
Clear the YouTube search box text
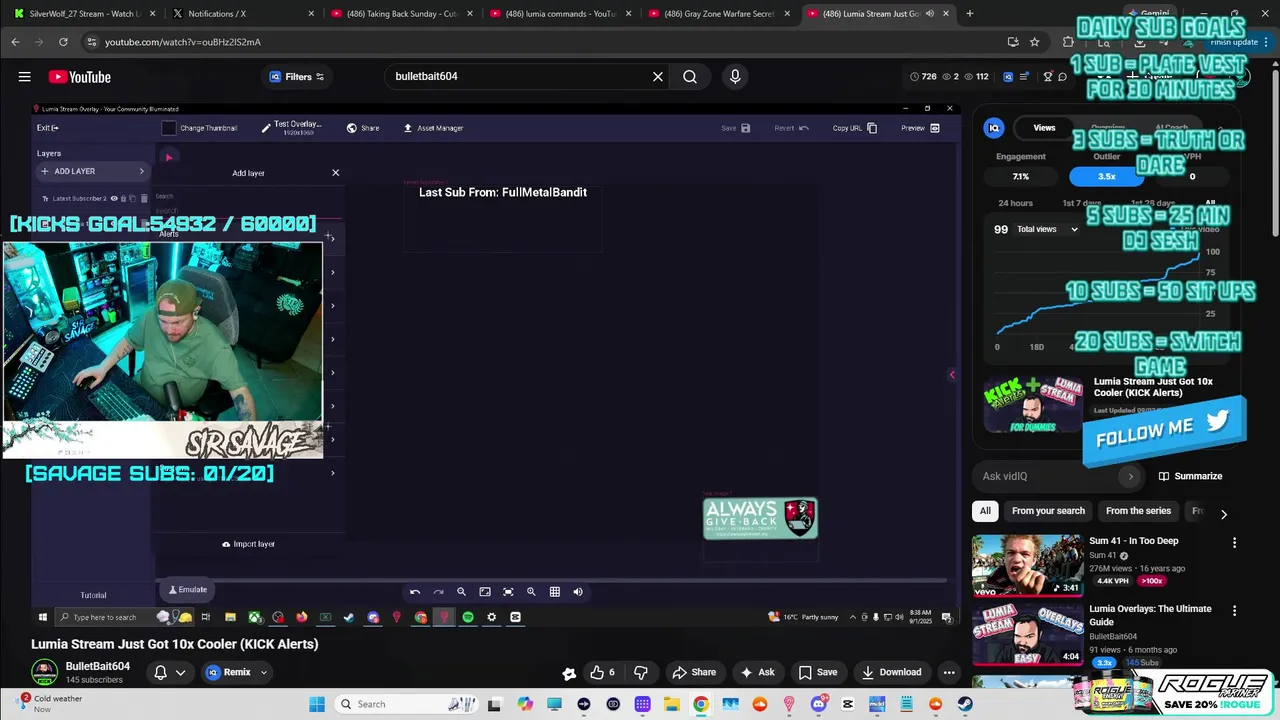658,77
